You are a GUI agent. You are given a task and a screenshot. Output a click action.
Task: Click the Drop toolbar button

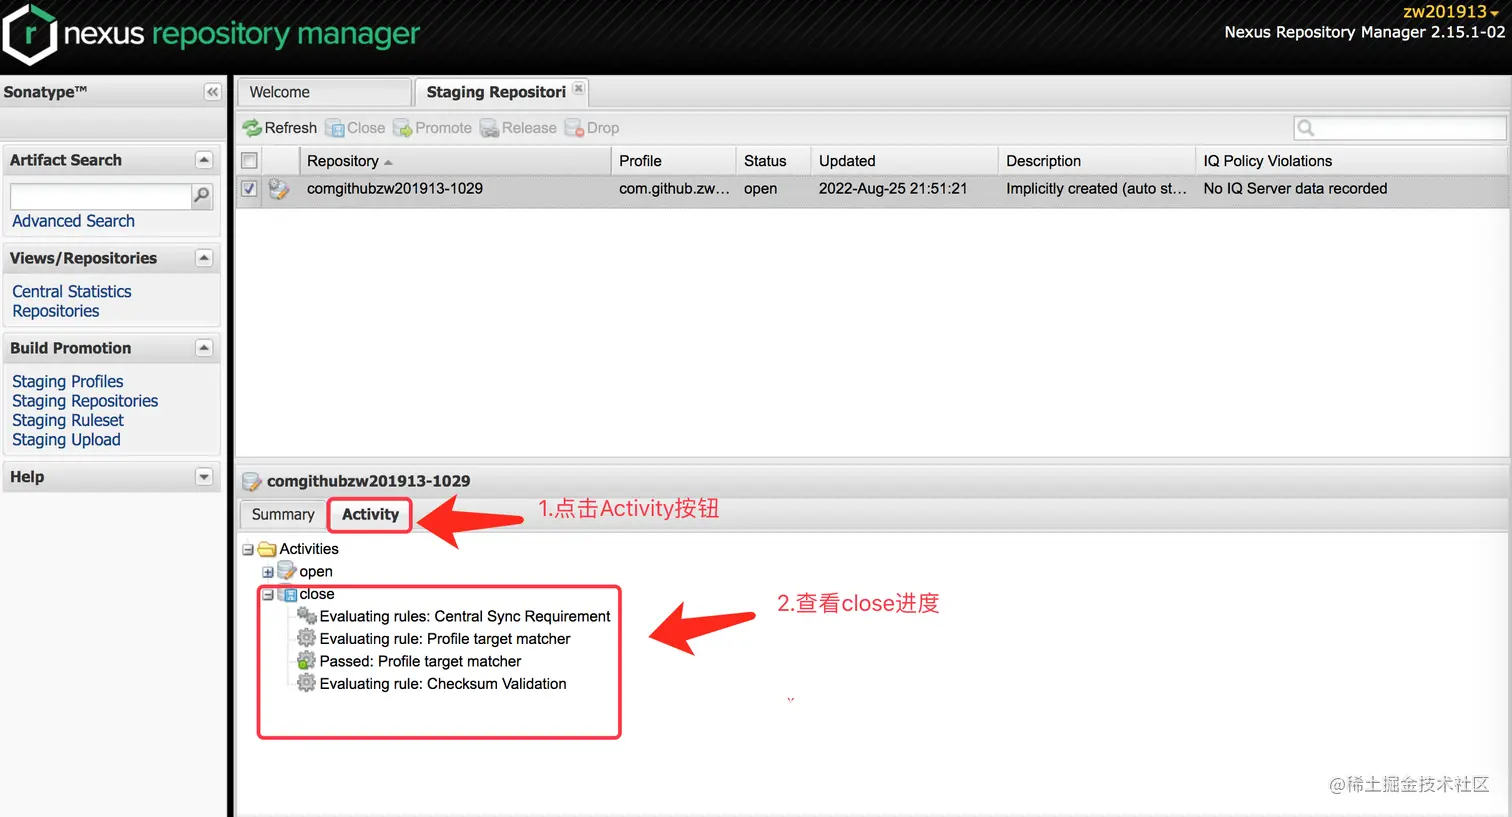(x=592, y=128)
